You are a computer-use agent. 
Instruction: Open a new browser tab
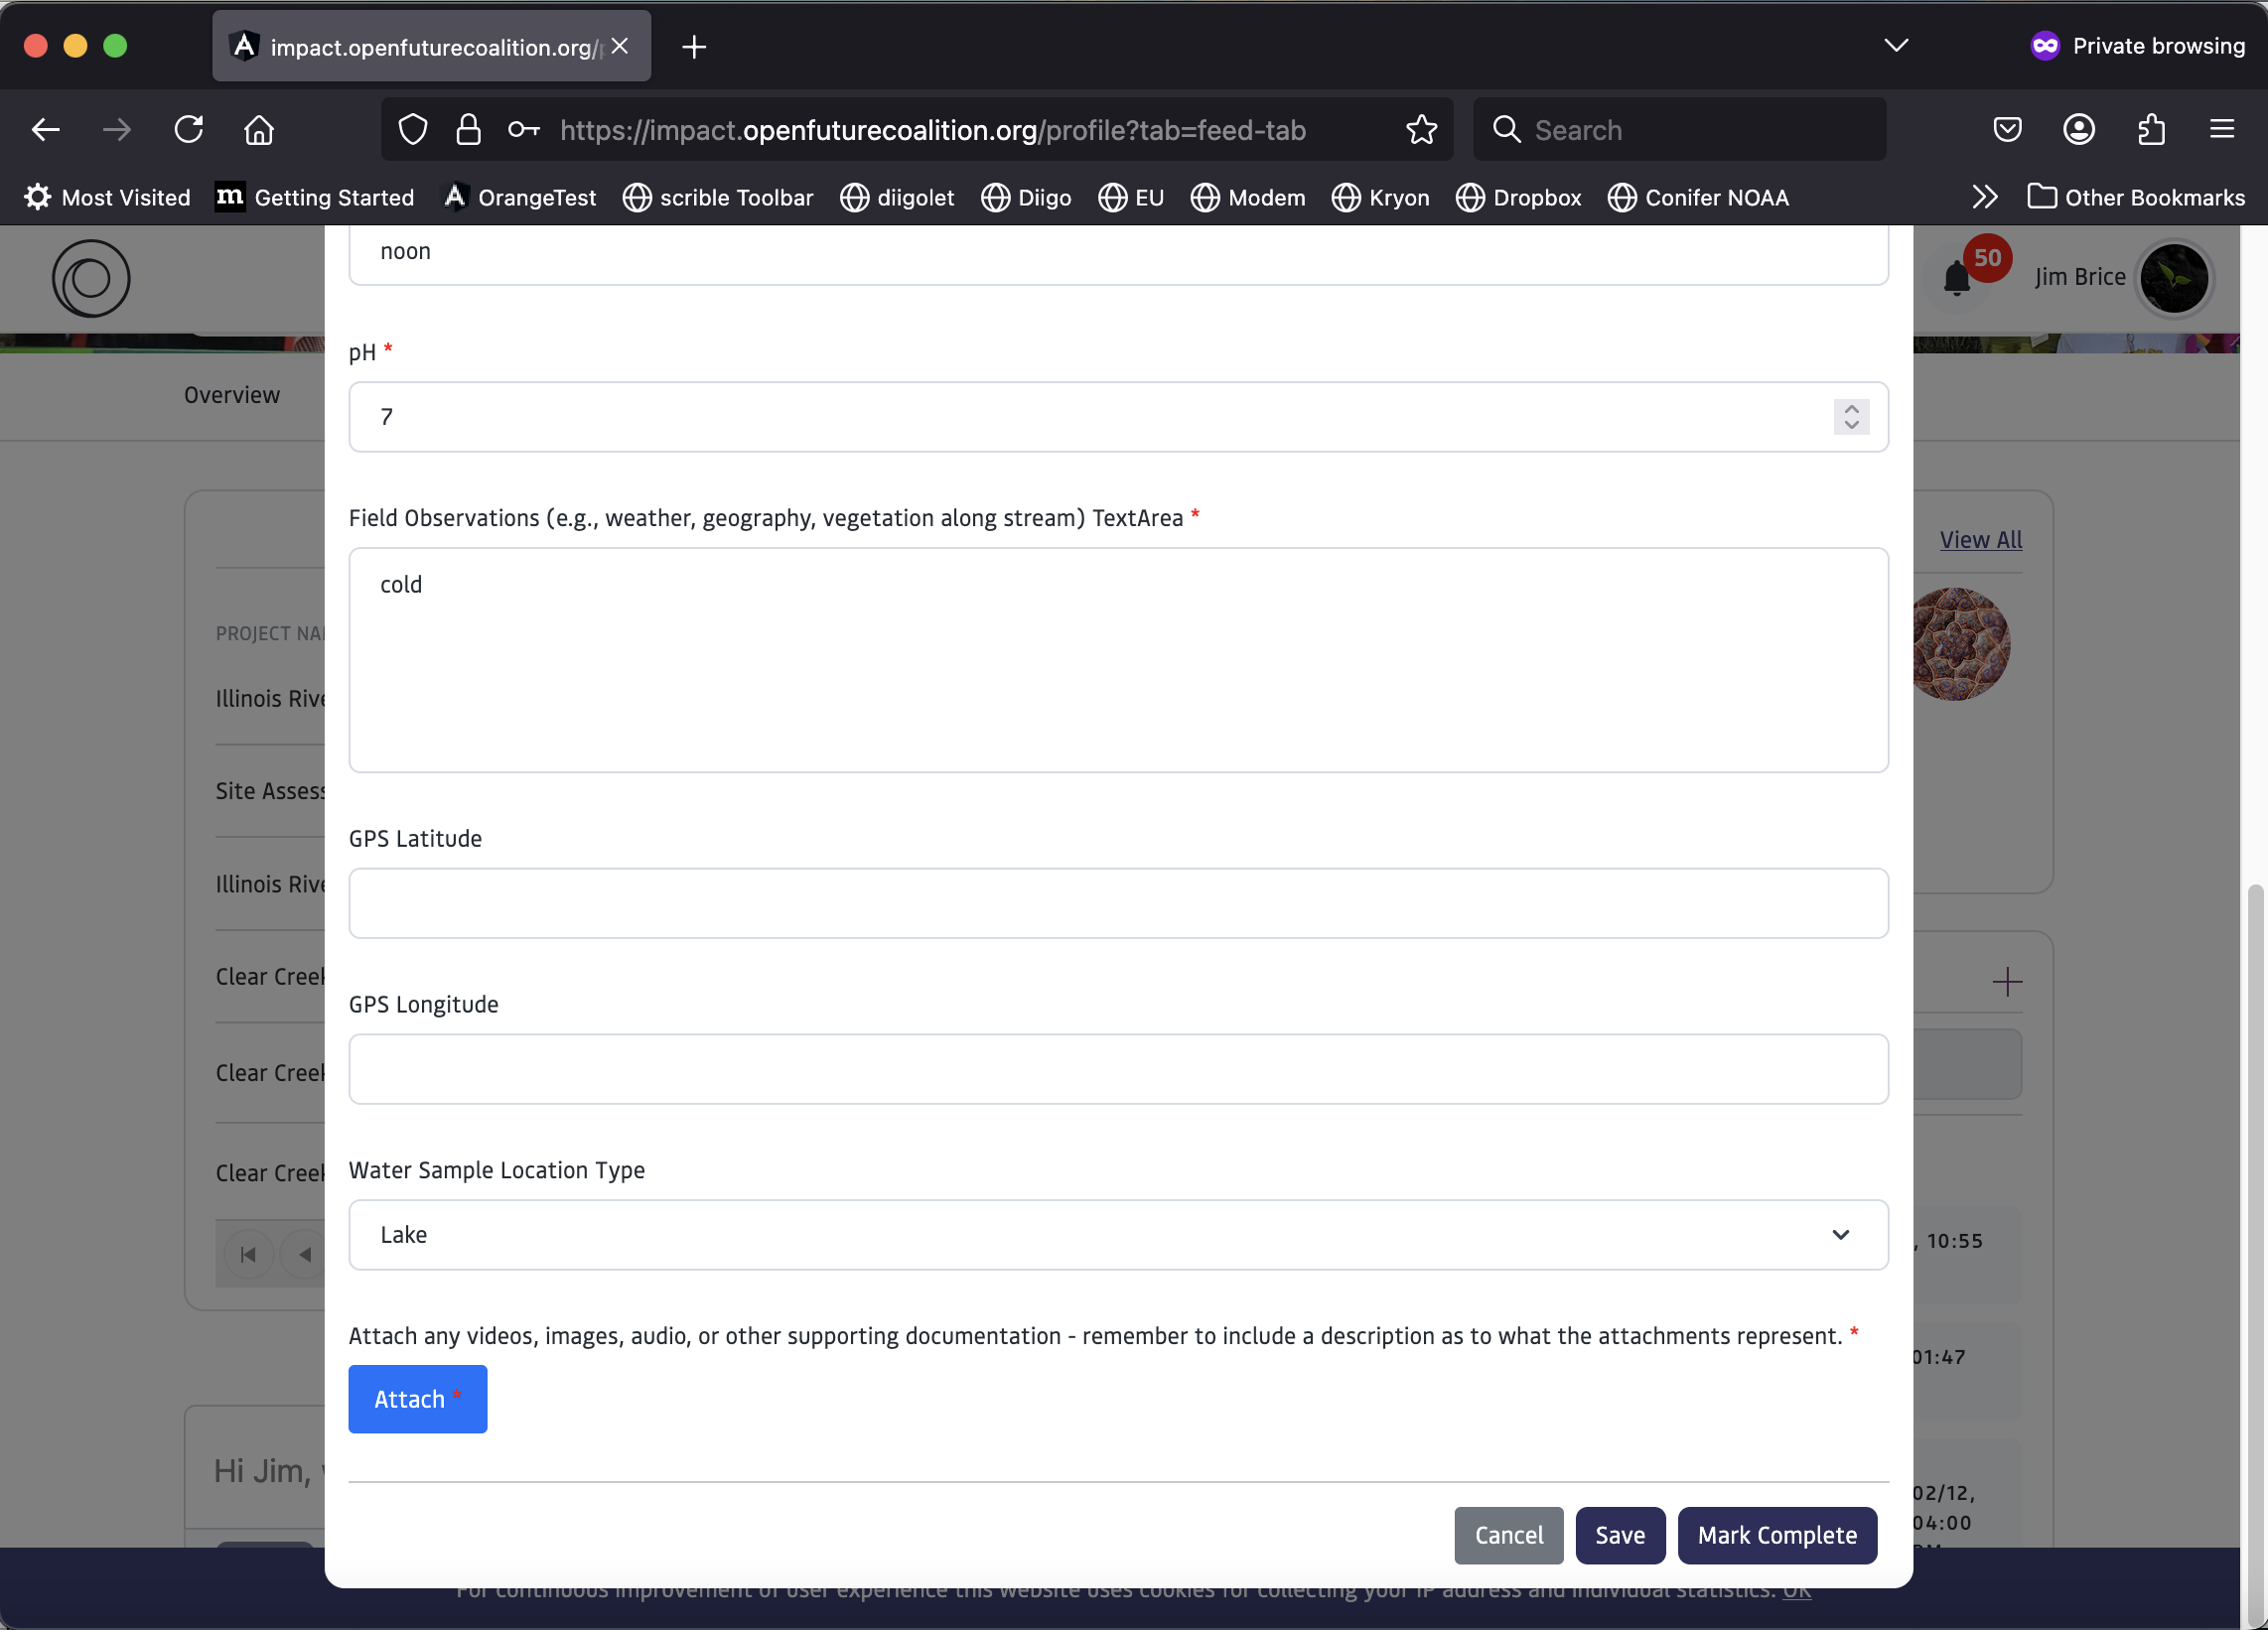click(x=694, y=47)
